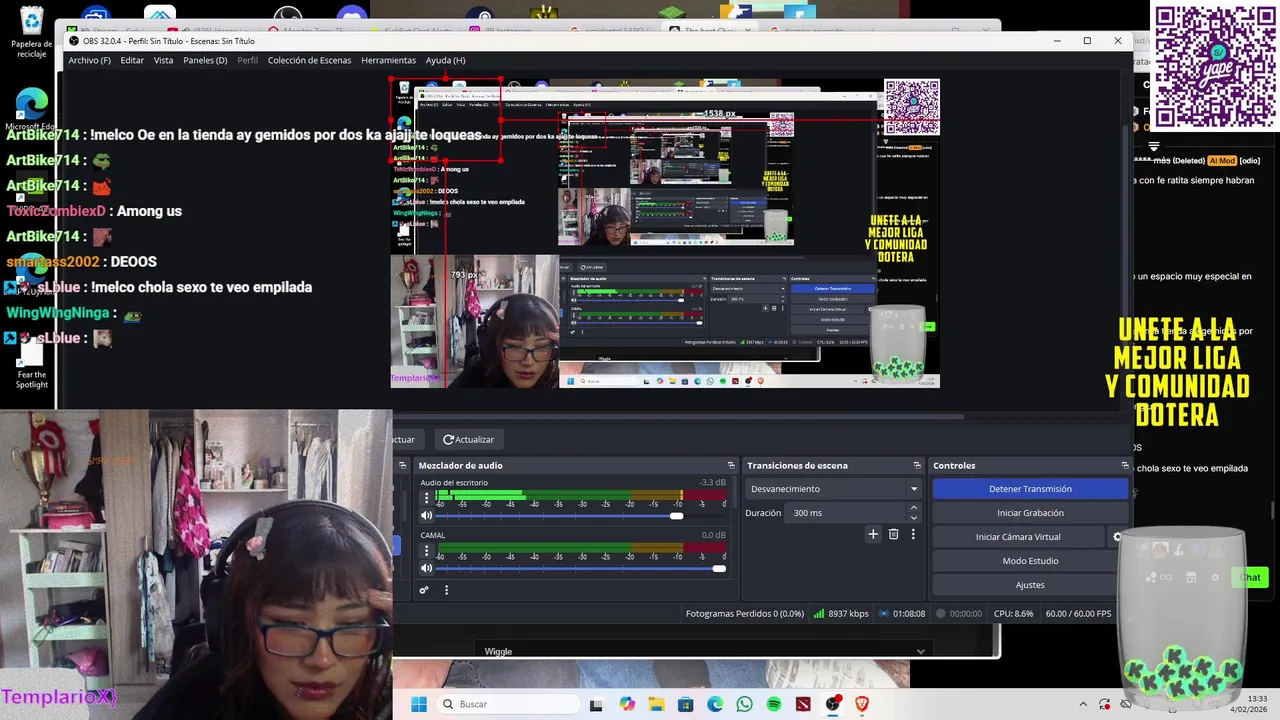Add a new scene transition
The image size is (1280, 720).
pos(873,535)
